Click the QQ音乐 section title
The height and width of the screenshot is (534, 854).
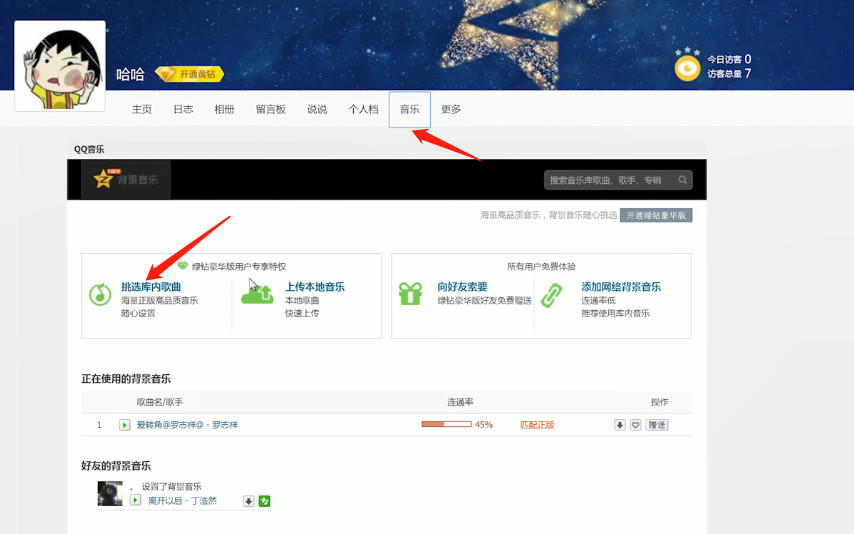89,149
